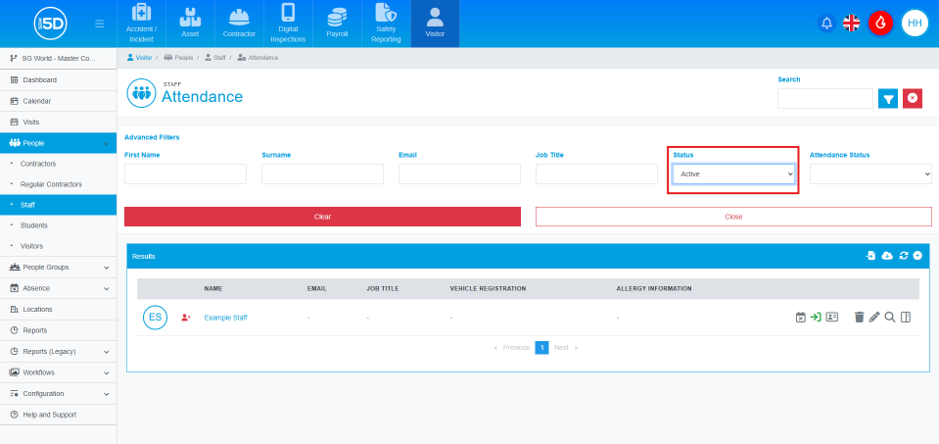This screenshot has height=444, width=939.
Task: Expand the Workflows sidebar section
Action: (x=58, y=372)
